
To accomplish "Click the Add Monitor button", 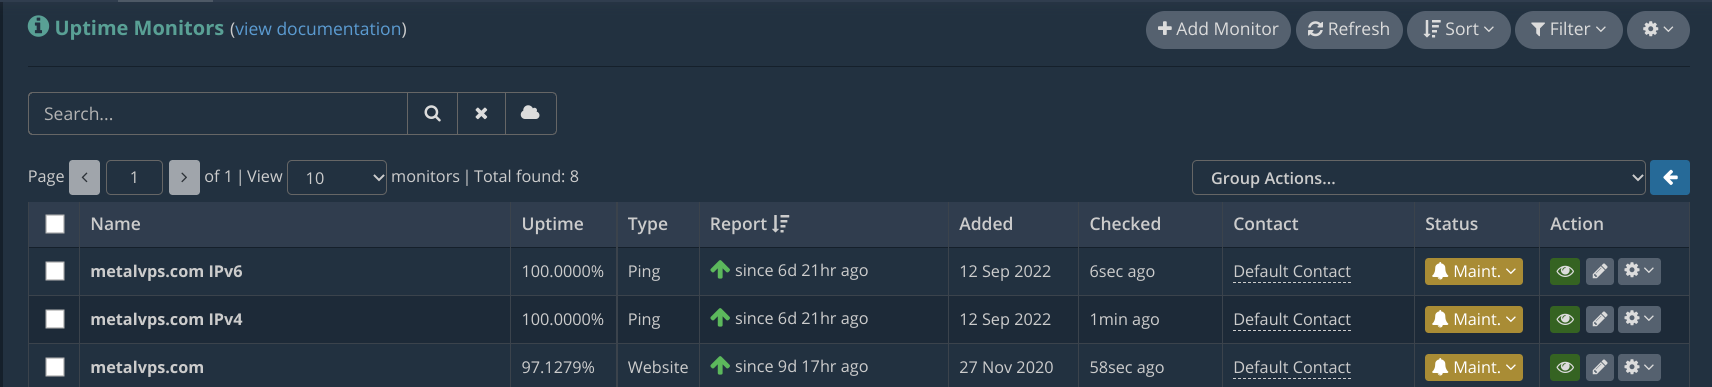I will coord(1218,29).
